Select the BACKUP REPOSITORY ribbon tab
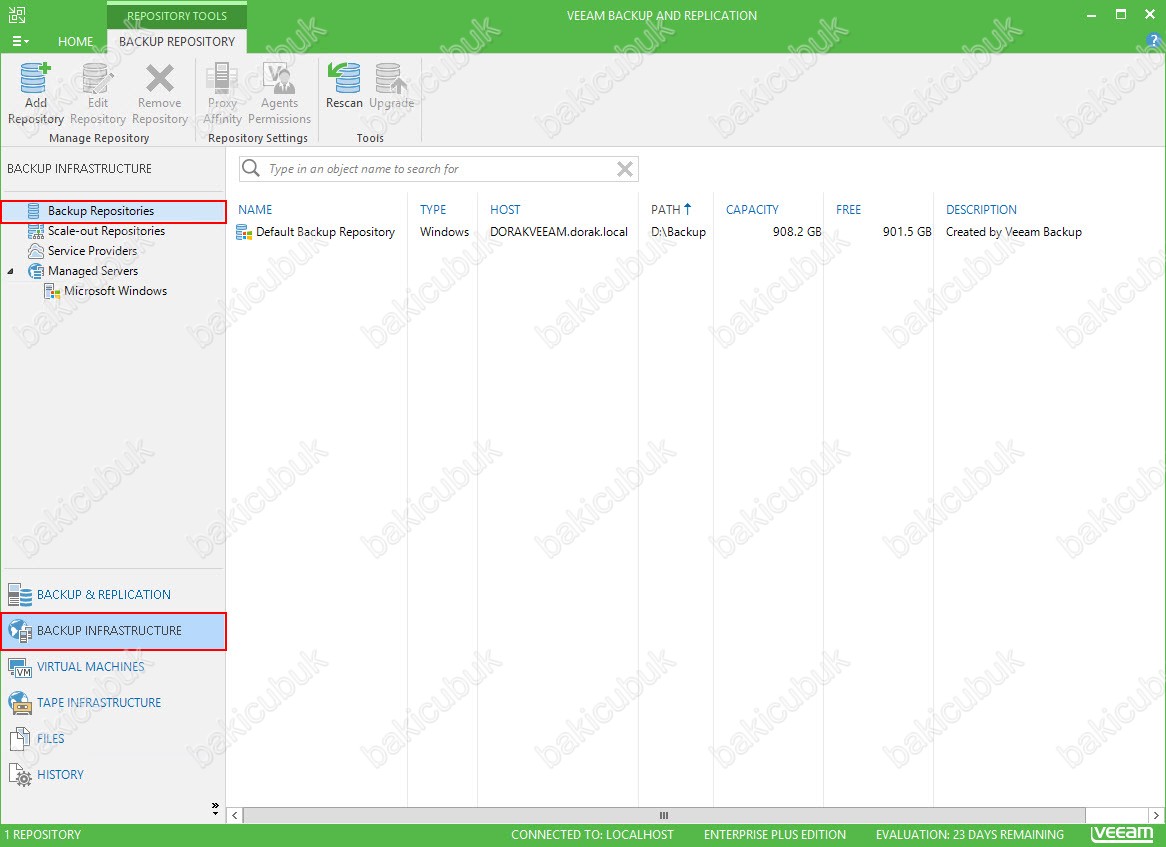 [x=177, y=42]
